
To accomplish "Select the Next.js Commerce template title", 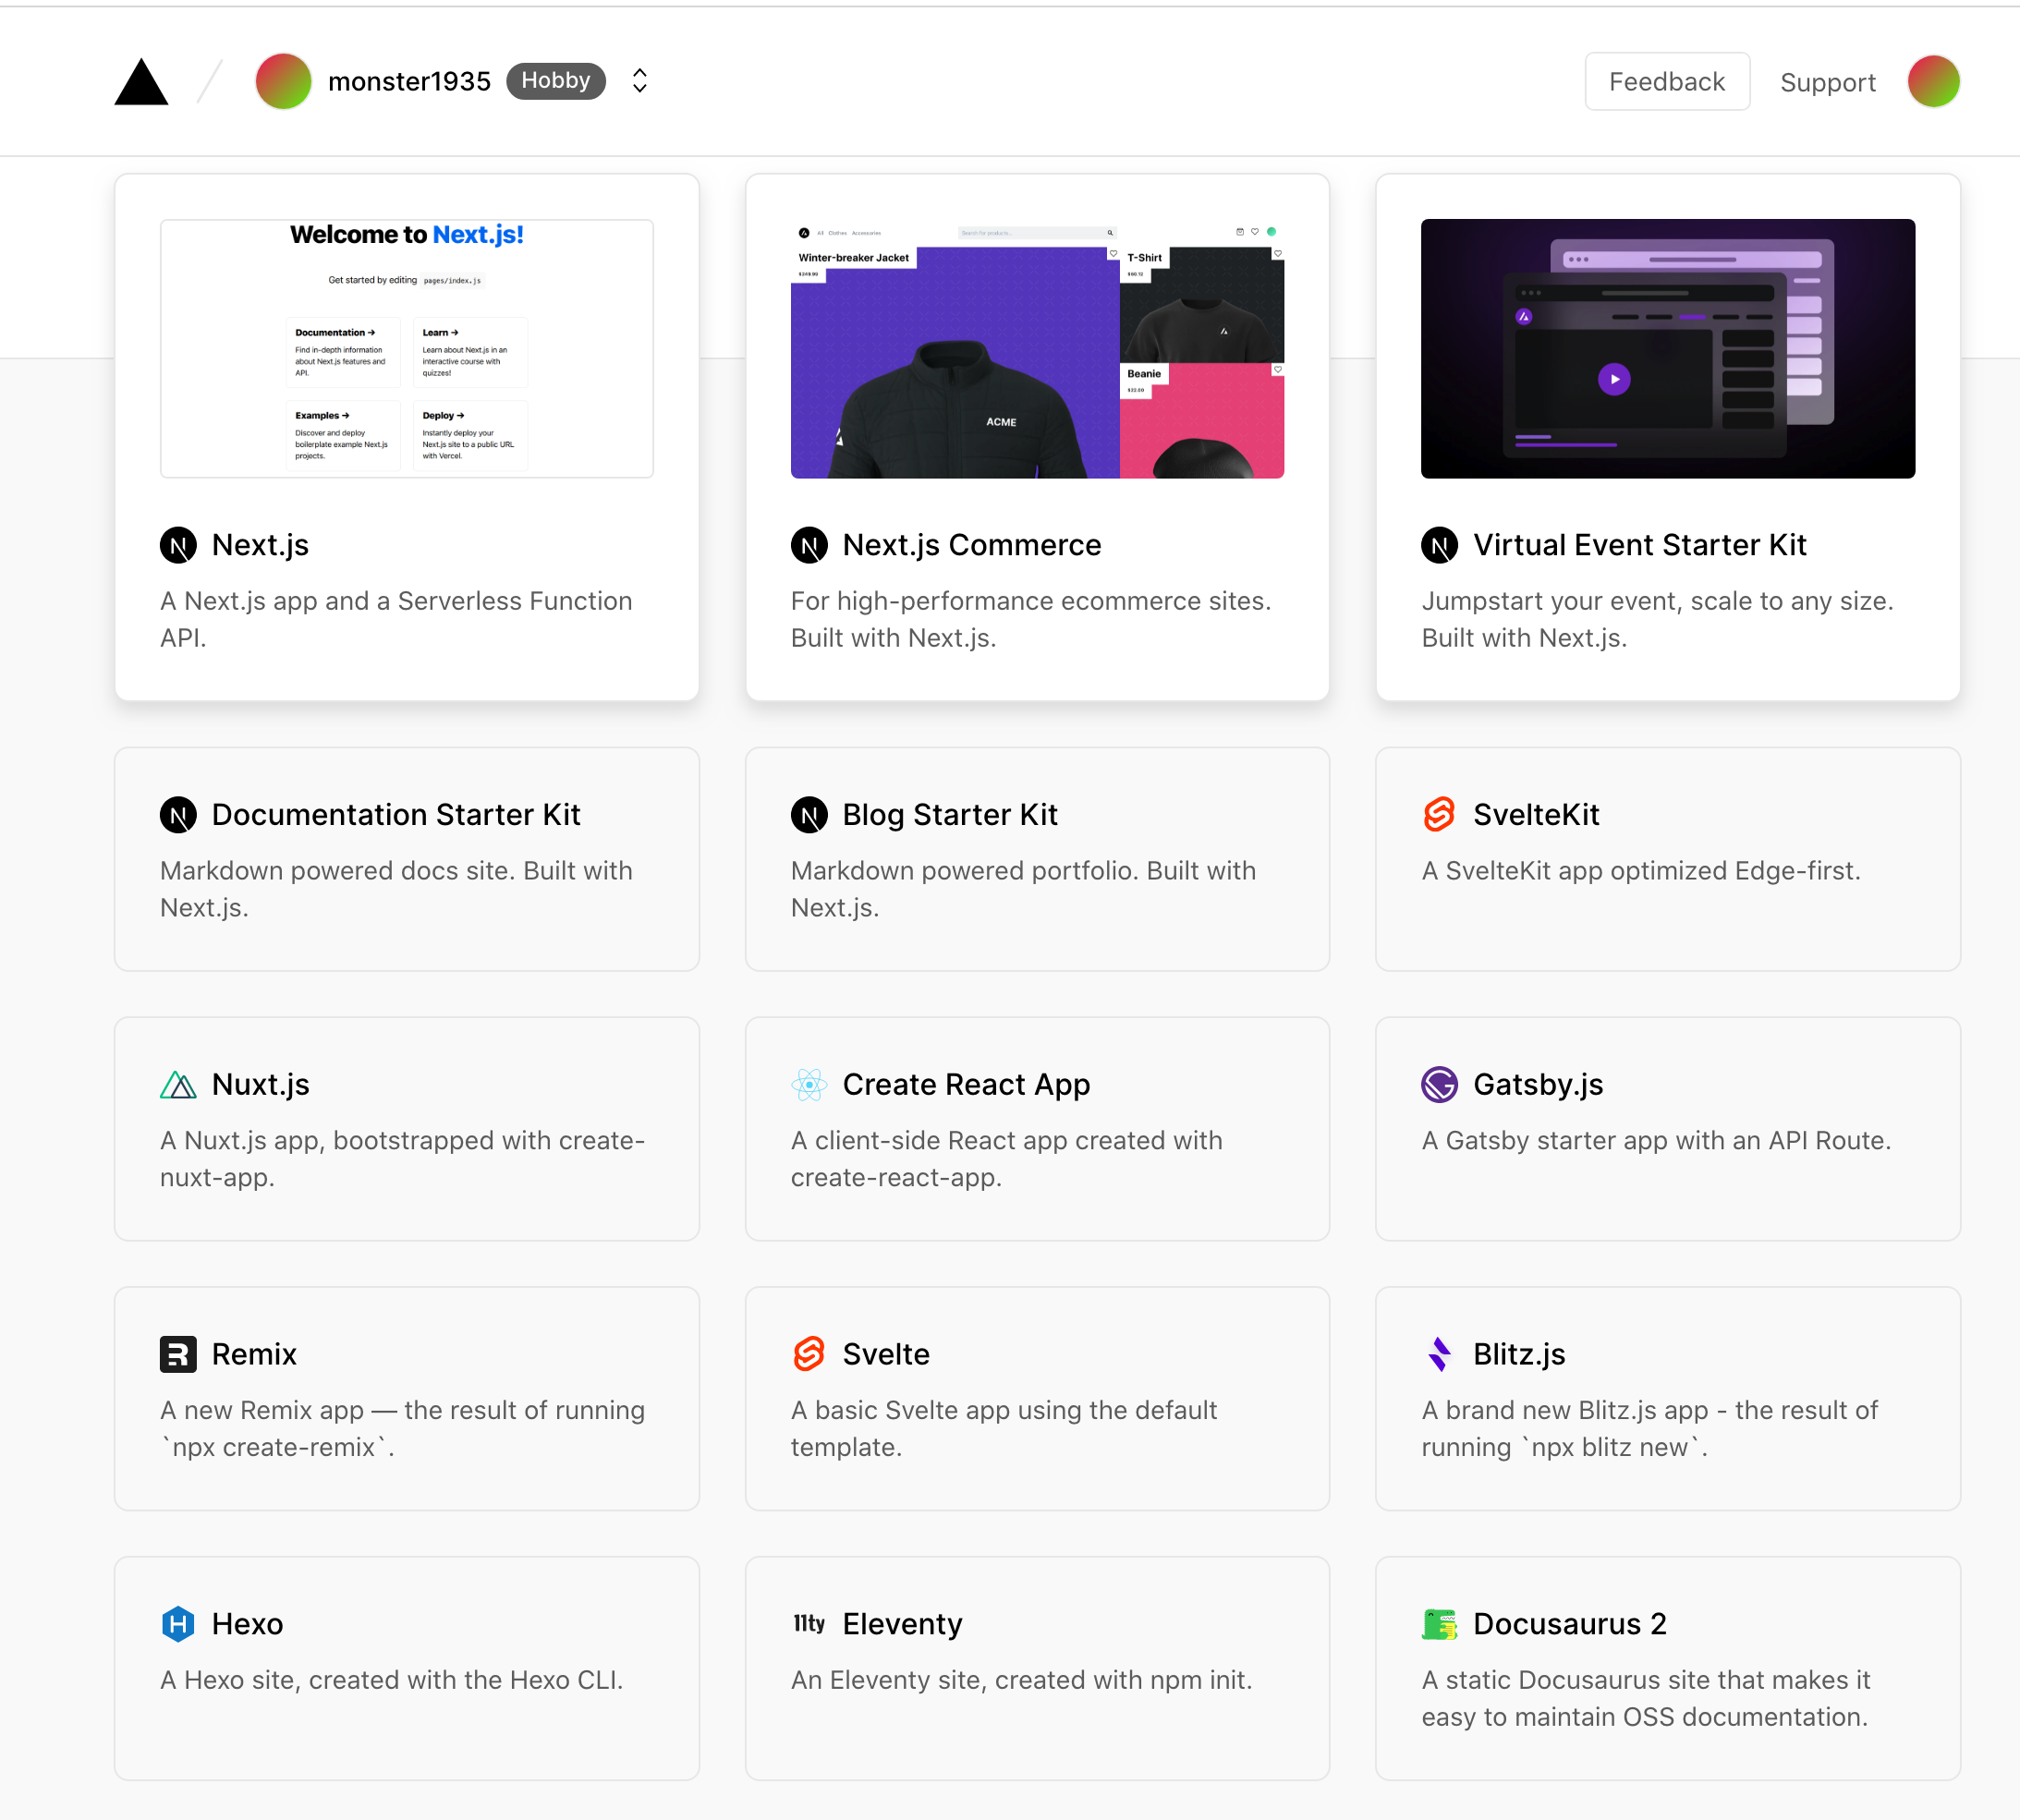I will [x=972, y=545].
